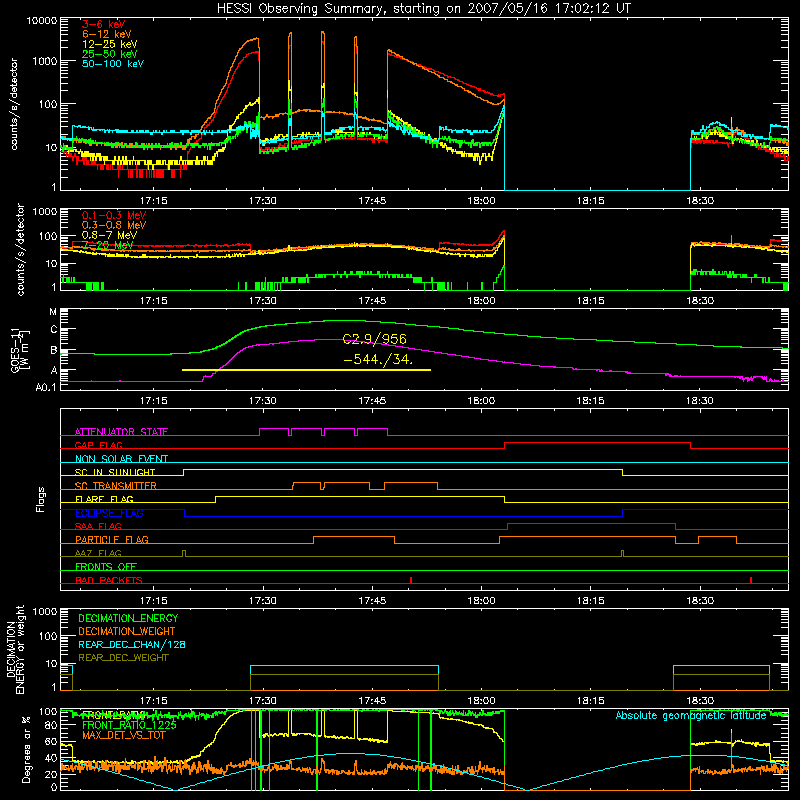Click the MAX_DET_VS_TOT legend label
This screenshot has height=800, width=800.
click(x=123, y=735)
